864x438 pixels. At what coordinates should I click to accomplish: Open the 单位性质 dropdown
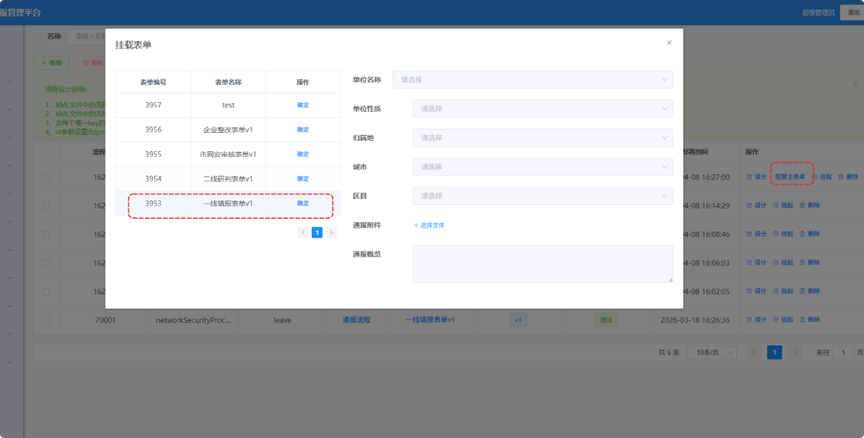pos(543,109)
